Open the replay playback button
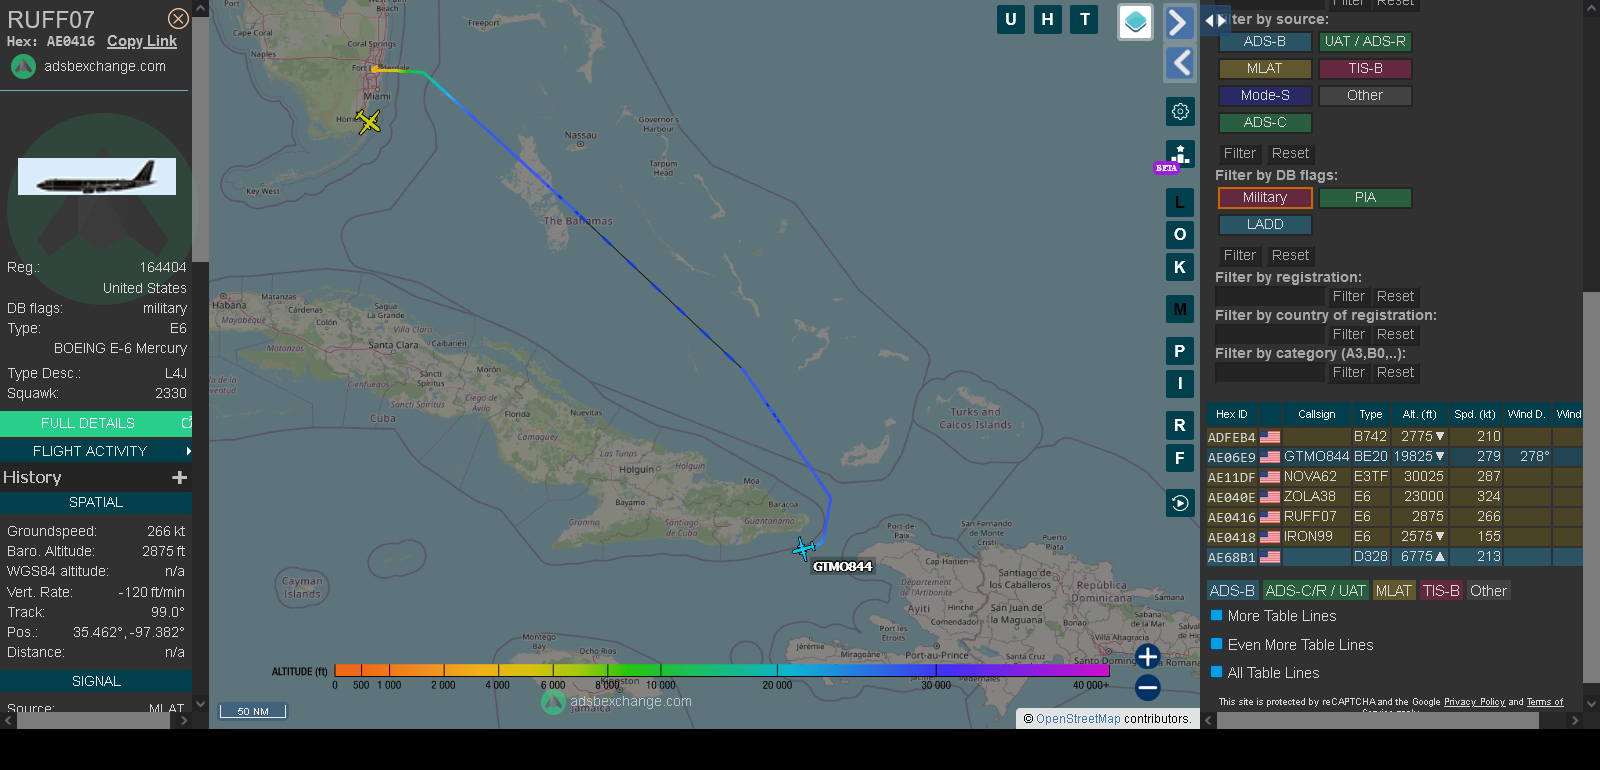The image size is (1600, 770). [x=1180, y=503]
